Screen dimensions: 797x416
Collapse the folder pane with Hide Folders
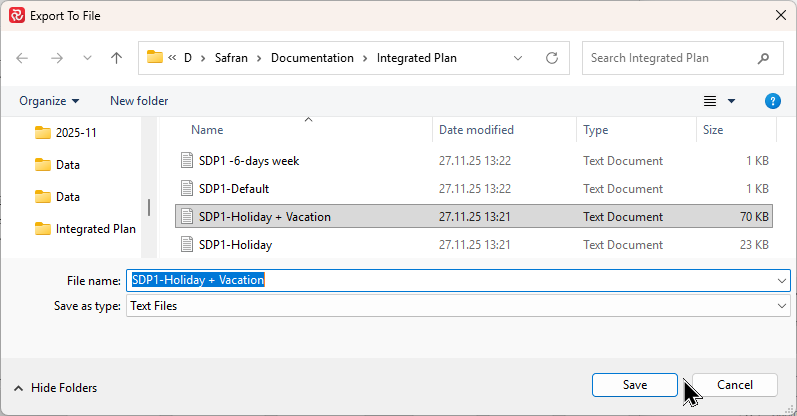(x=55, y=388)
